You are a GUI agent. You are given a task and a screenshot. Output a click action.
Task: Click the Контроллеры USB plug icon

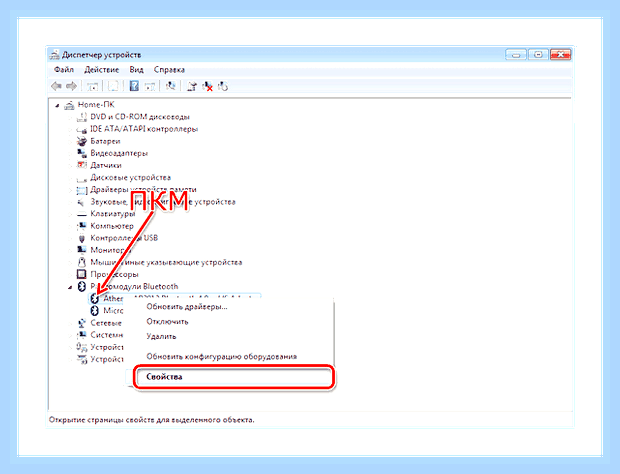click(x=82, y=238)
